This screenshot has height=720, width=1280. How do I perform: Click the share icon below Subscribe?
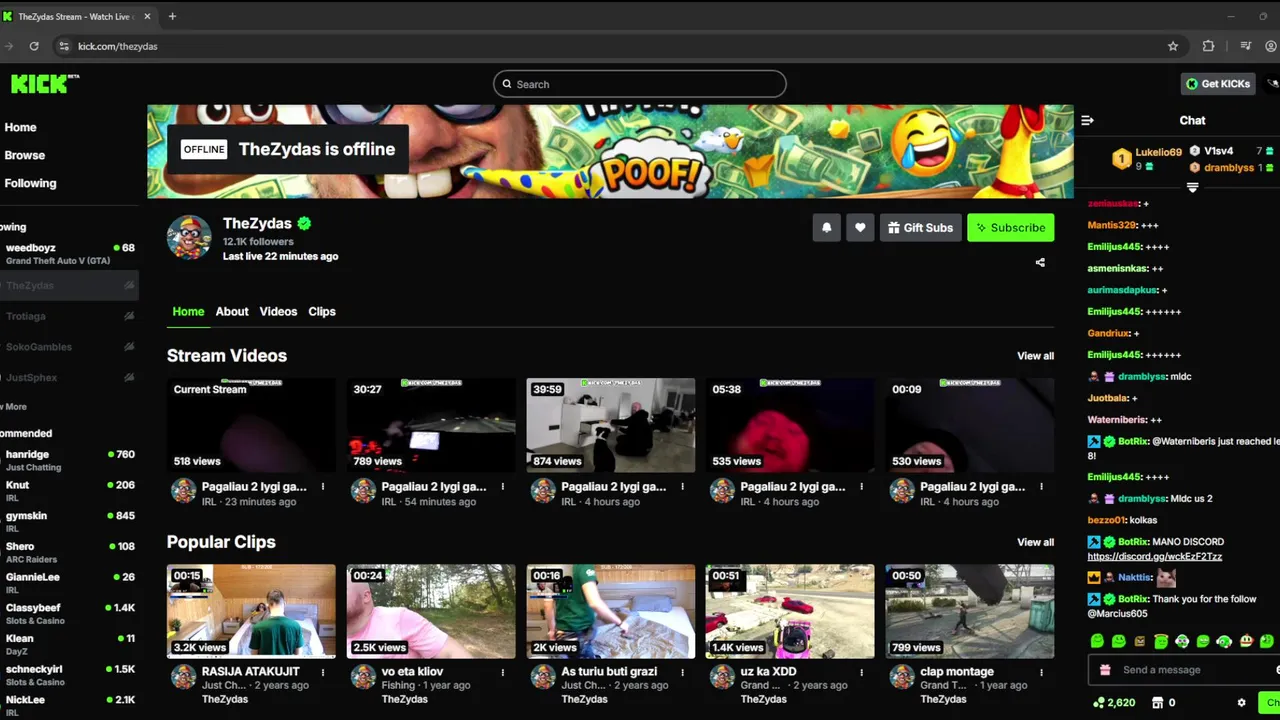tap(1040, 263)
